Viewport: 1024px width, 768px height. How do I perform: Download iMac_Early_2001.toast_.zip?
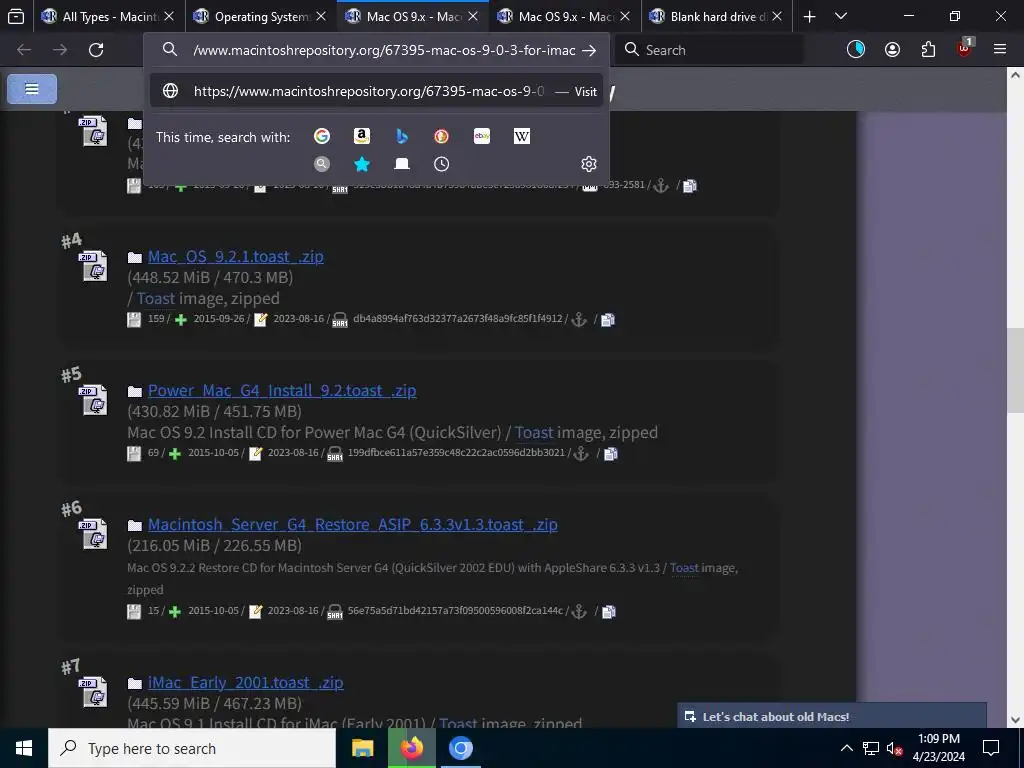click(x=246, y=682)
